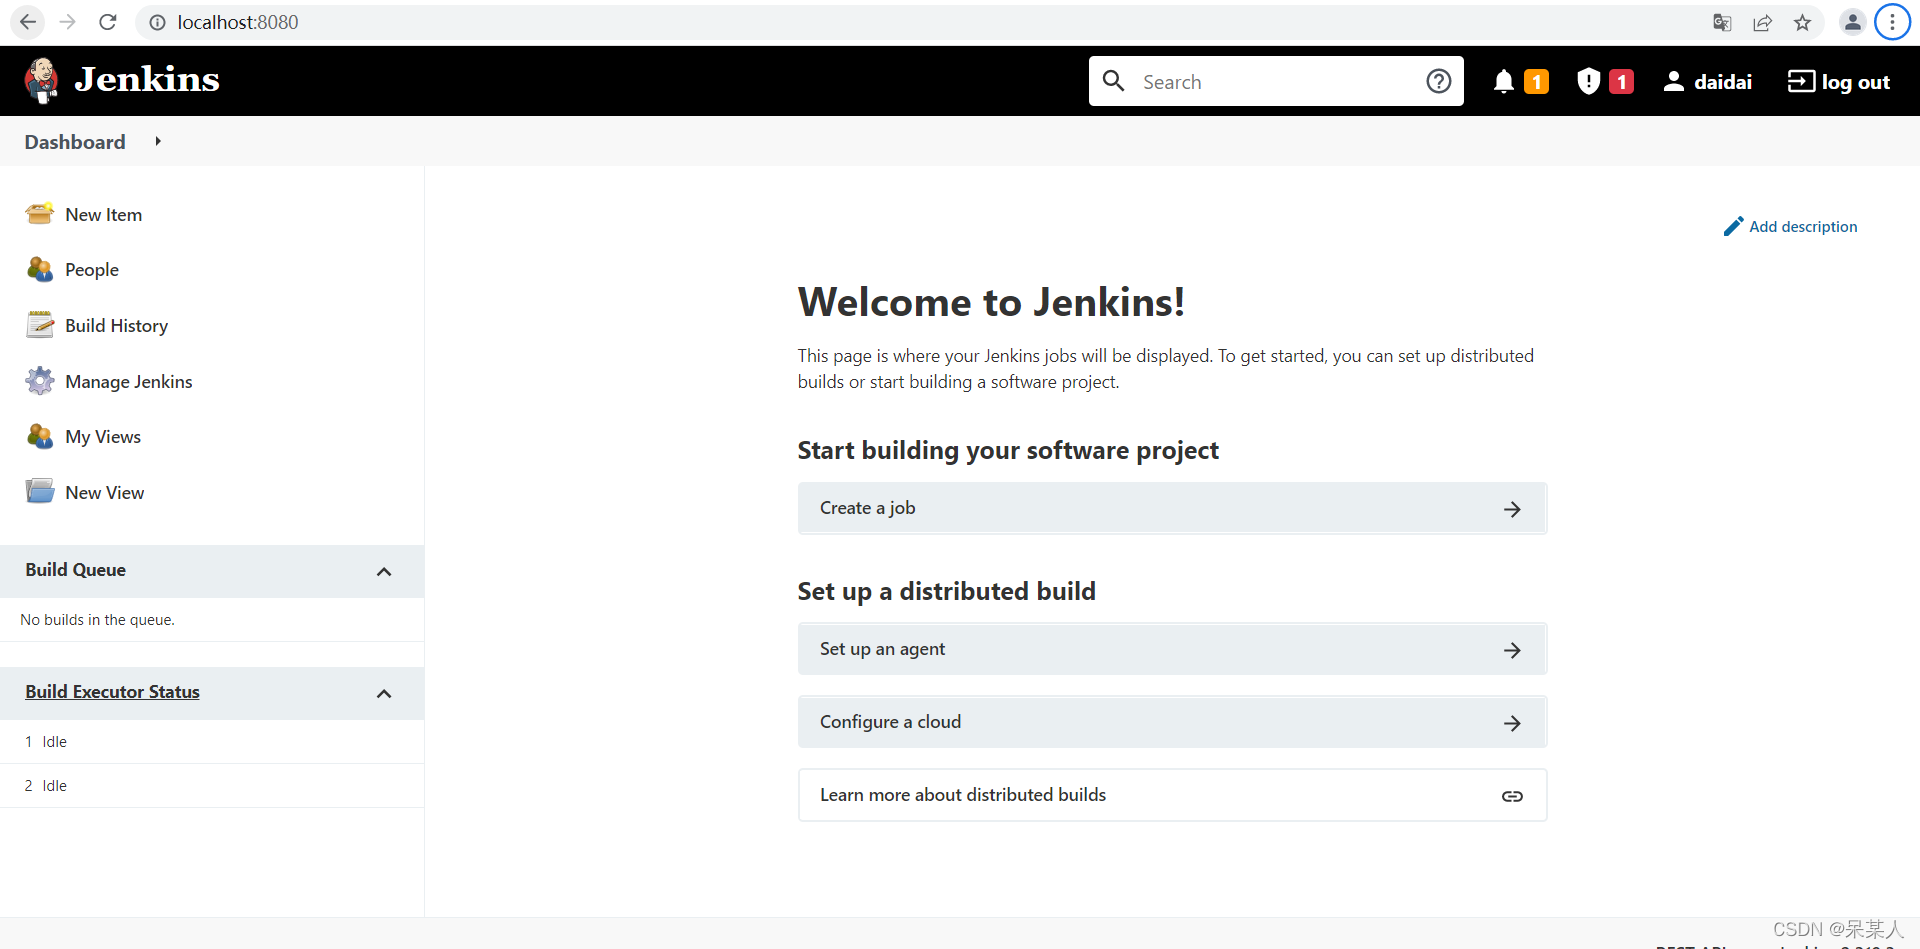Click the log out link text

click(1856, 82)
